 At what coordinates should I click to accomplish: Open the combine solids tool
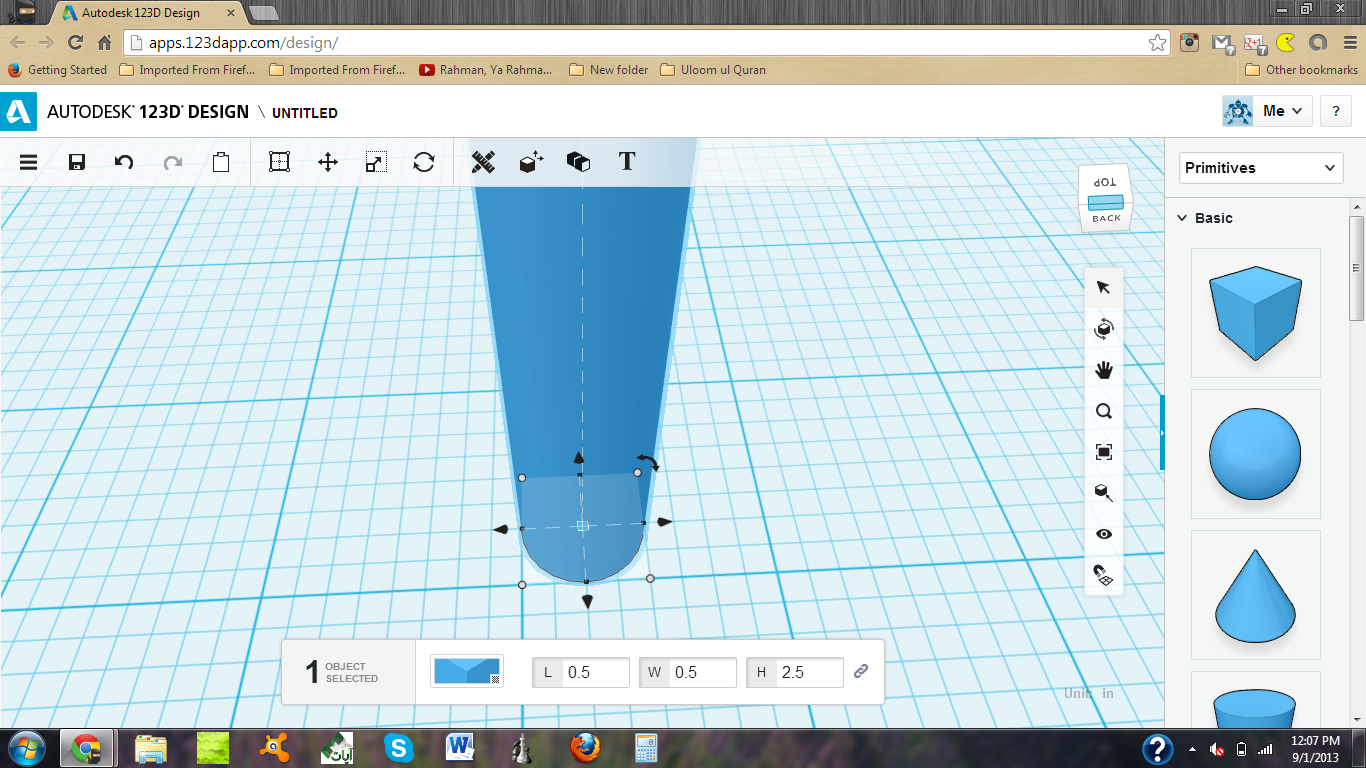coord(578,162)
